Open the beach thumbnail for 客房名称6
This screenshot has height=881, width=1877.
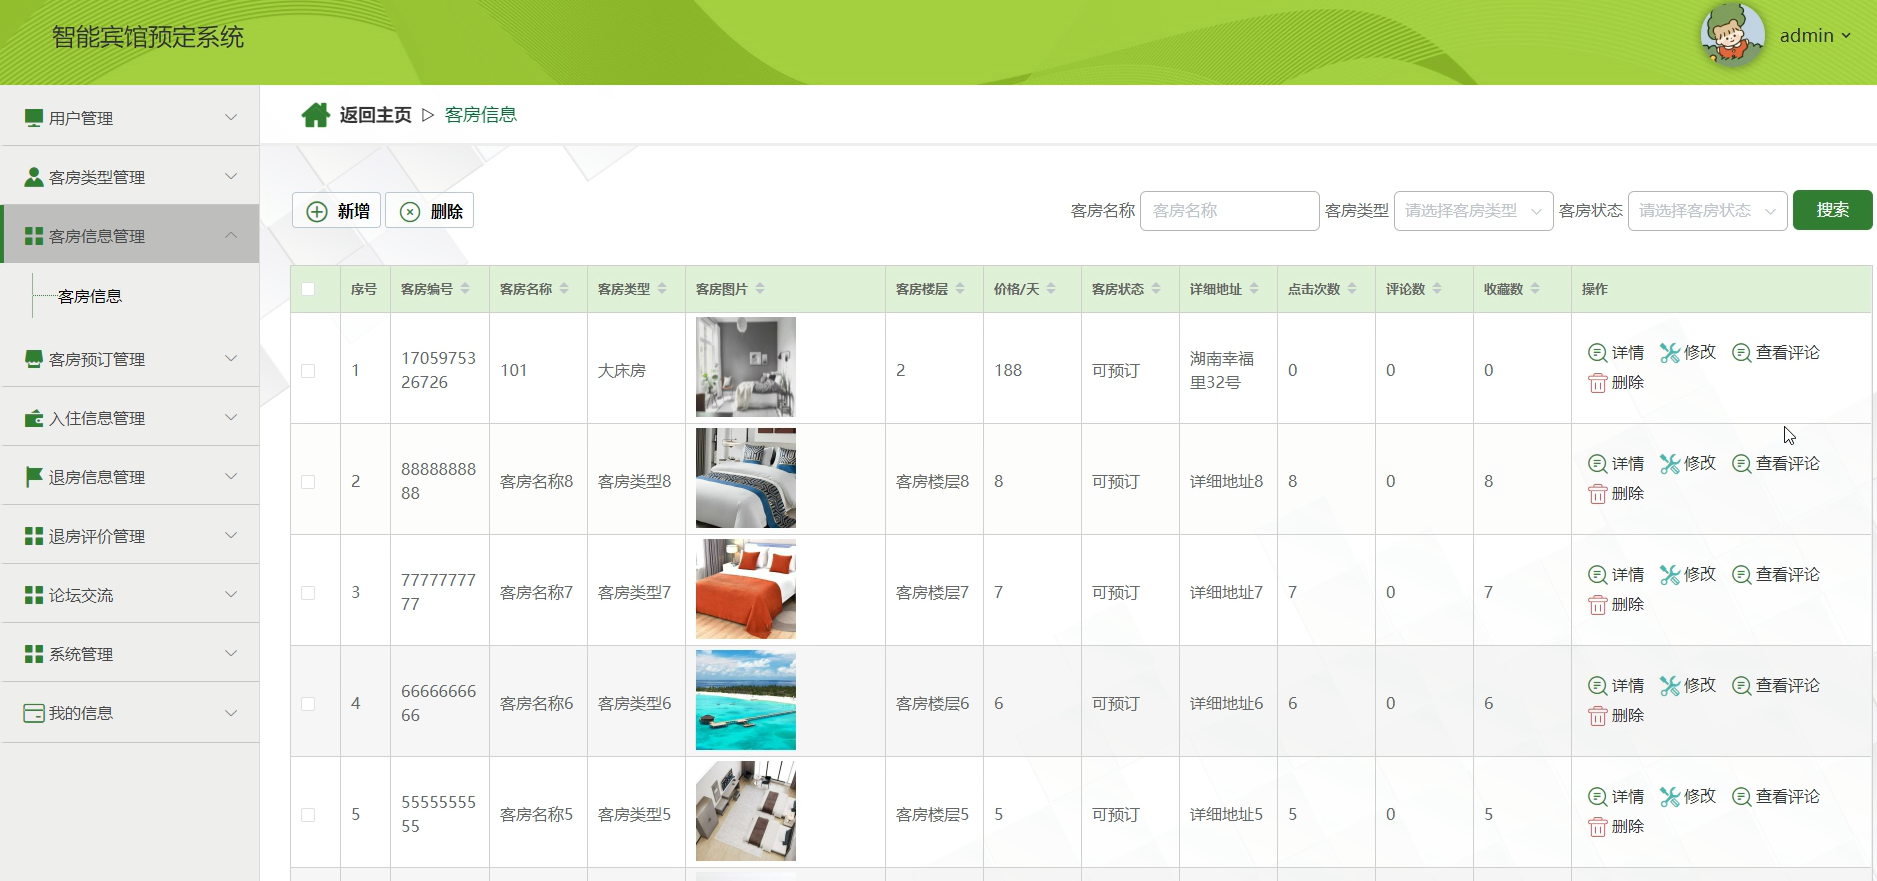(746, 700)
